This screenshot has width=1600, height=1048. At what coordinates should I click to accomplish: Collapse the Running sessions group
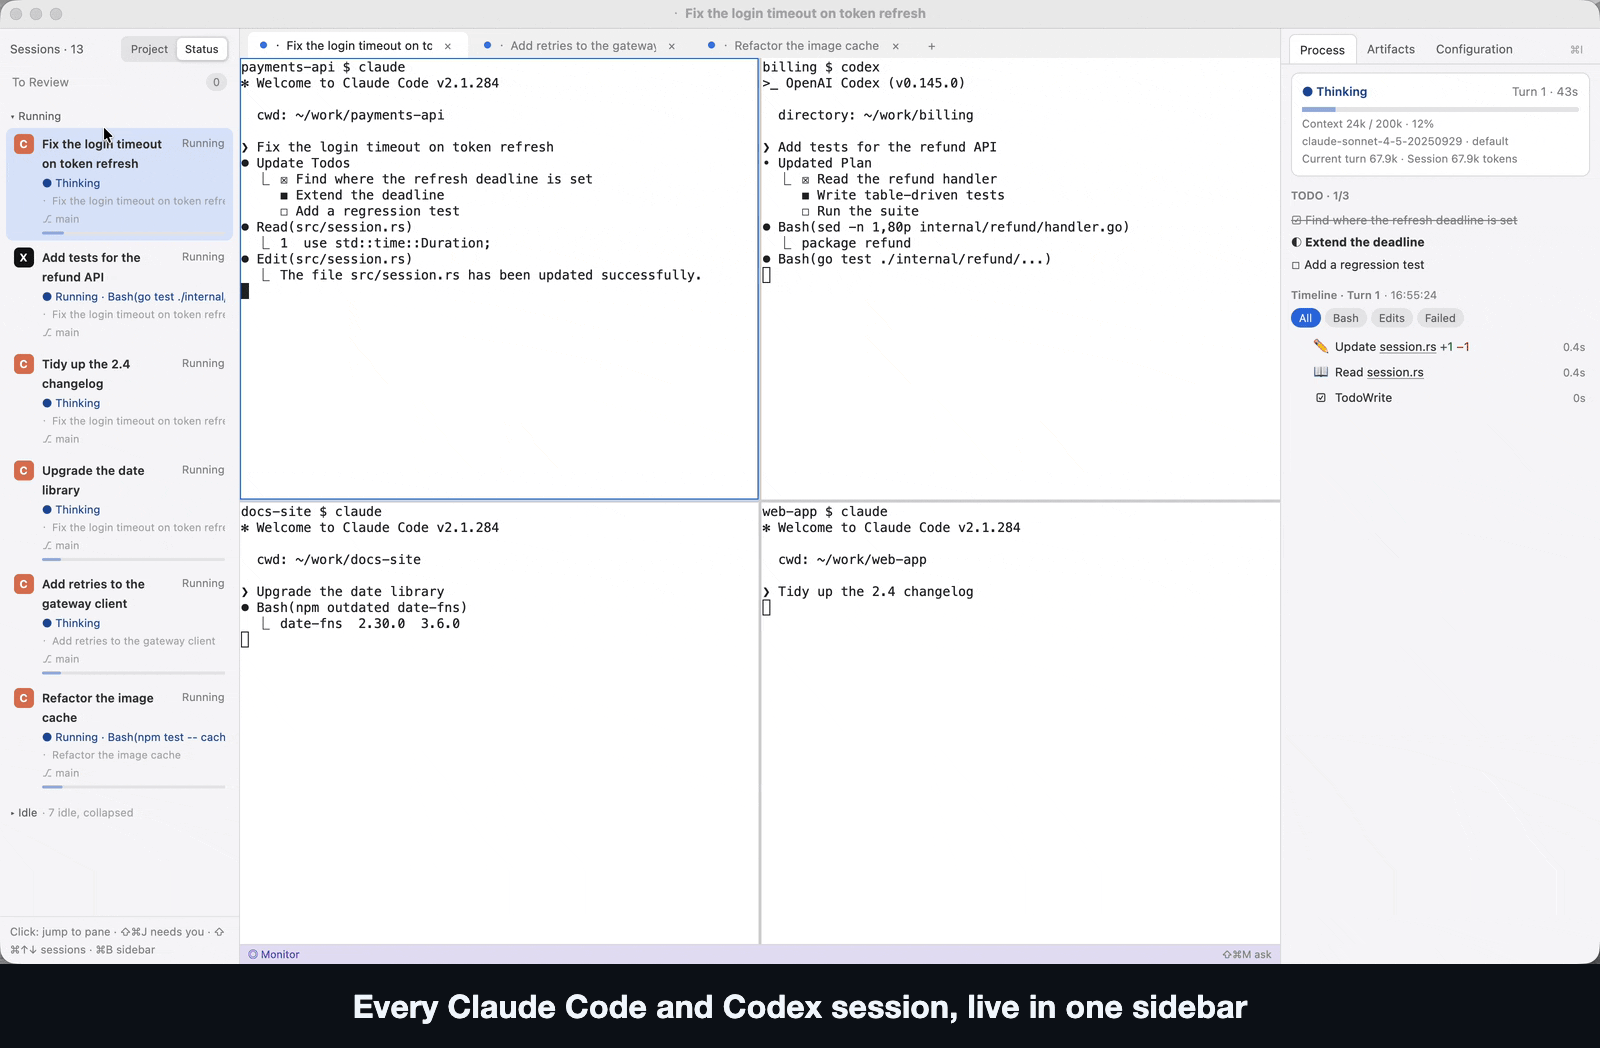pyautogui.click(x=36, y=116)
